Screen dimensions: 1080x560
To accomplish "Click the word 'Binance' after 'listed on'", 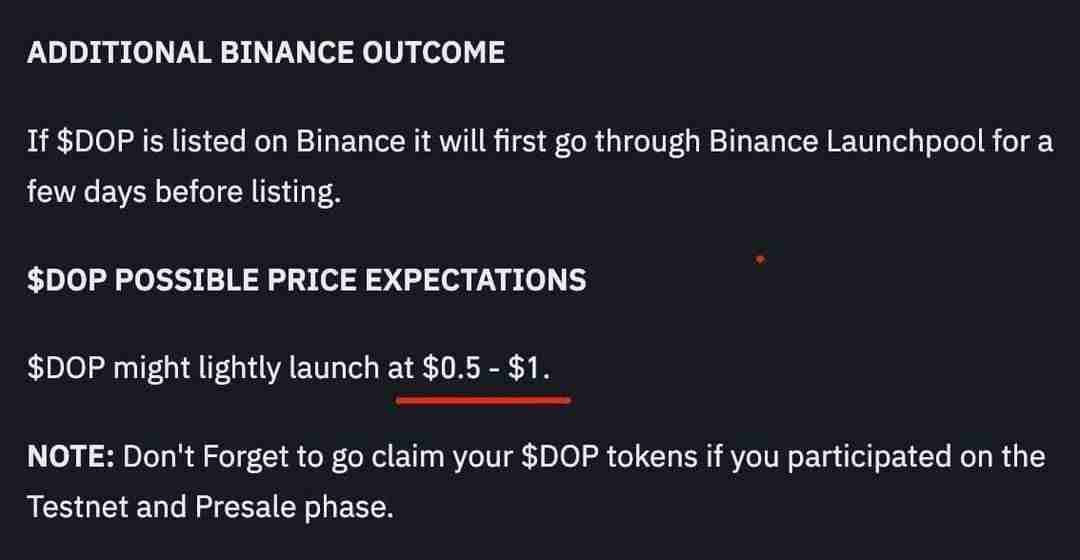I will coord(351,142).
